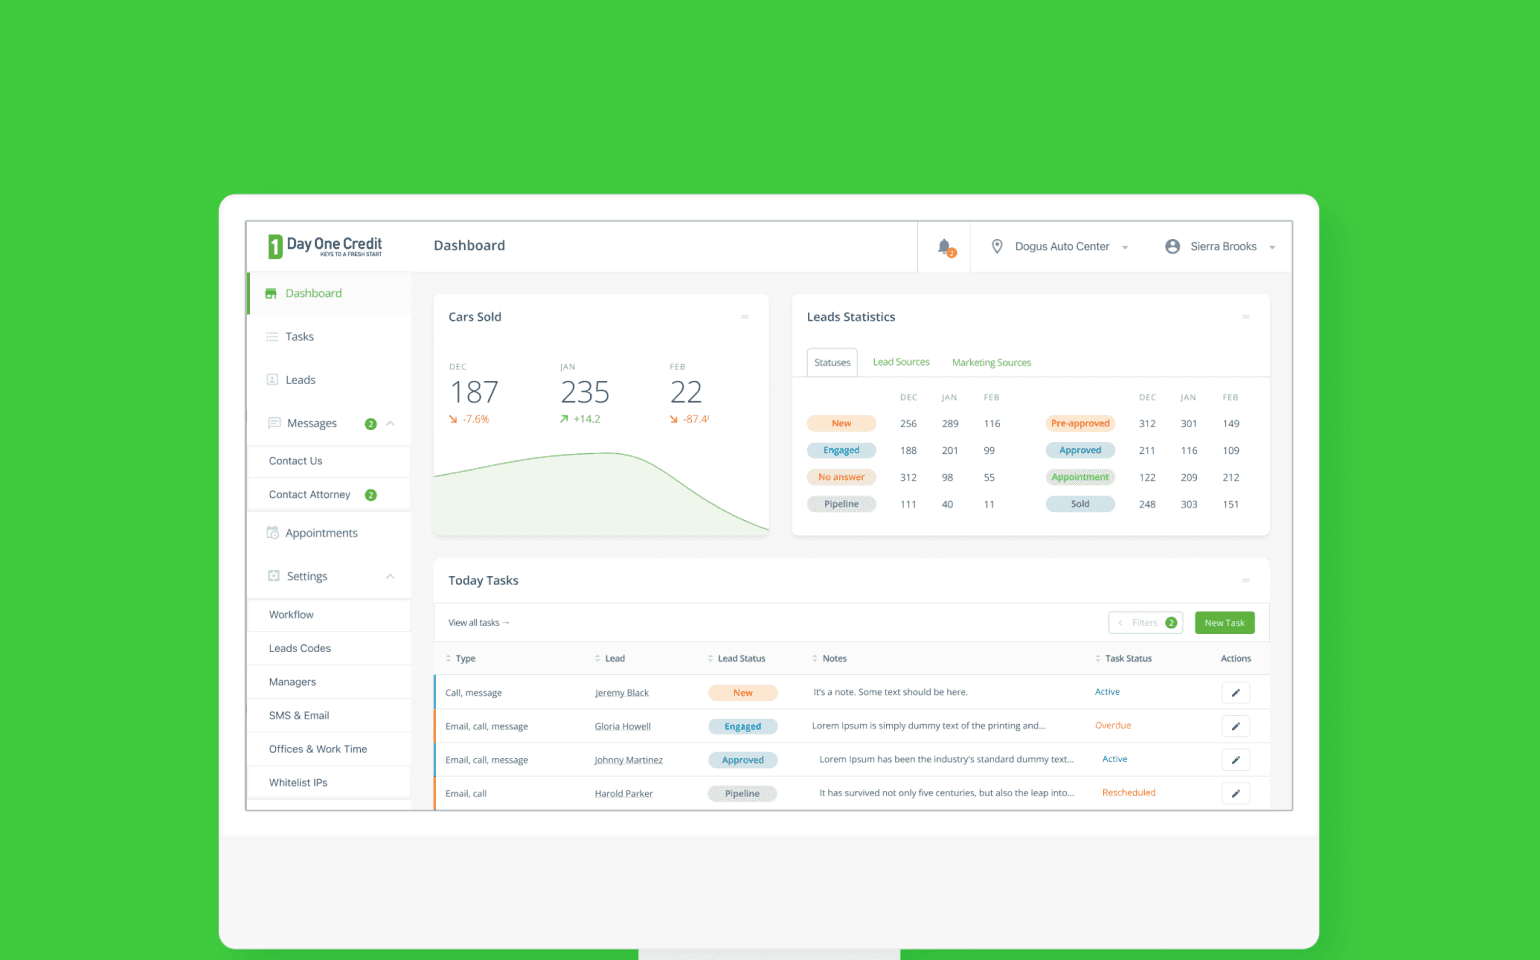Image resolution: width=1540 pixels, height=960 pixels.
Task: Click Pre-approved status pill
Action: click(x=1080, y=424)
